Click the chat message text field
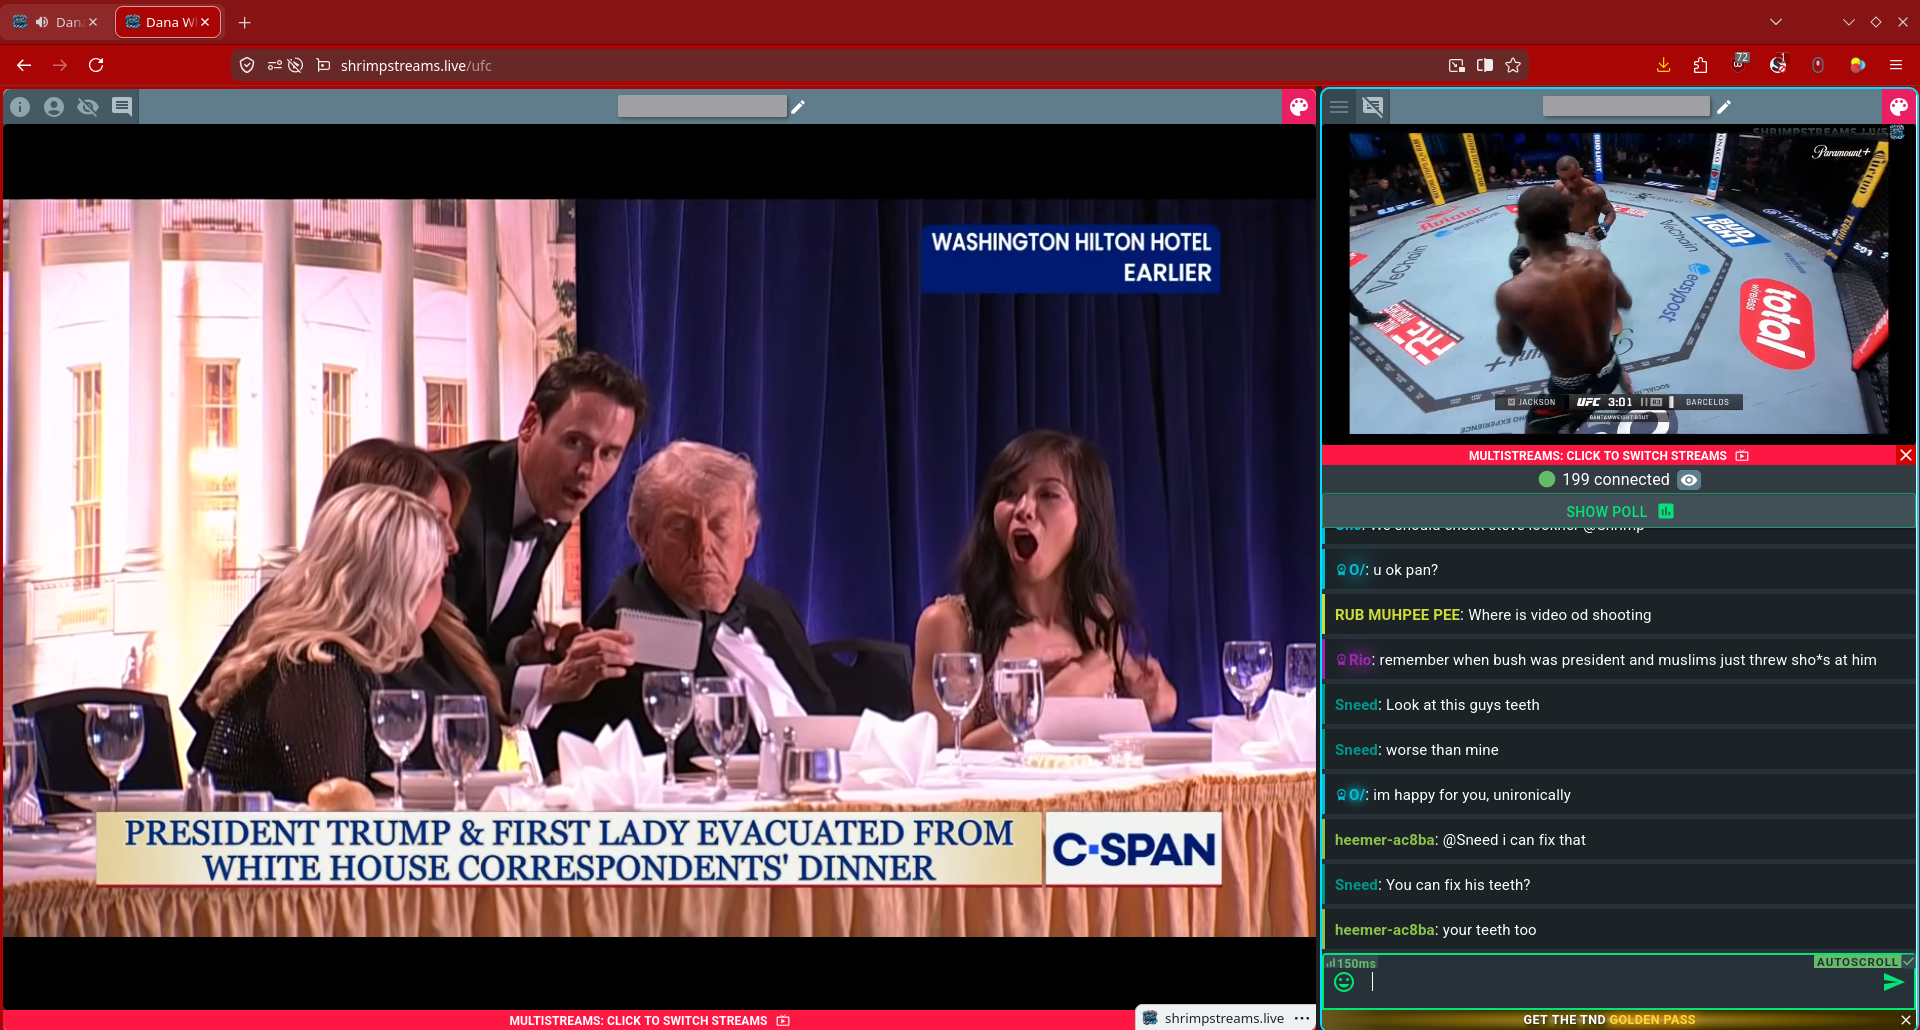 [1620, 983]
